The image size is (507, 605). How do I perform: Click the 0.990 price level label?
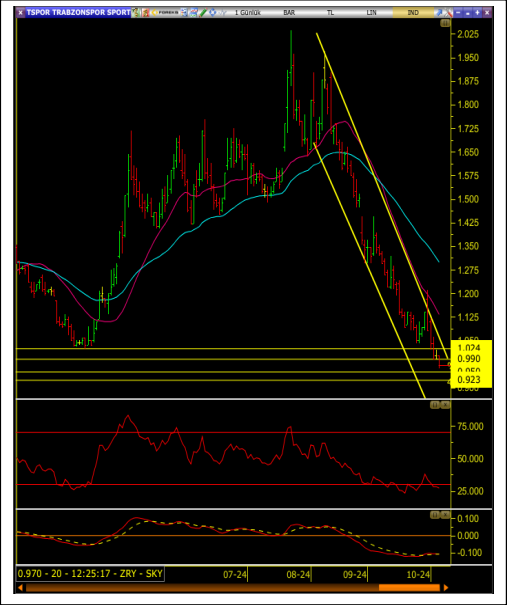point(469,359)
